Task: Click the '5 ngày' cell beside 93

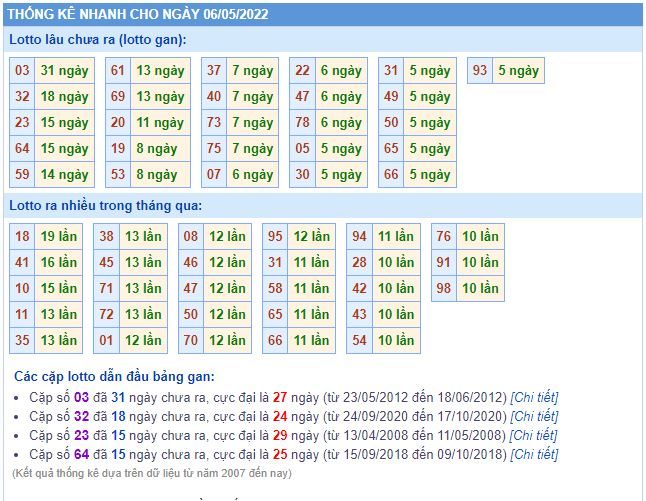Action: pyautogui.click(x=519, y=70)
